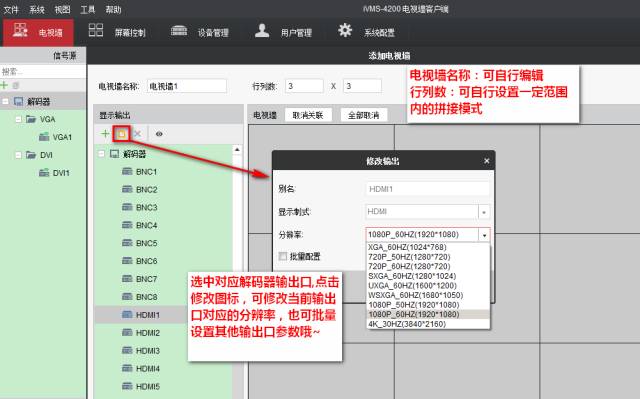Viewport: 640px width, 399px height.
Task: Click the delete X icon in output toolbar
Action: (x=138, y=133)
